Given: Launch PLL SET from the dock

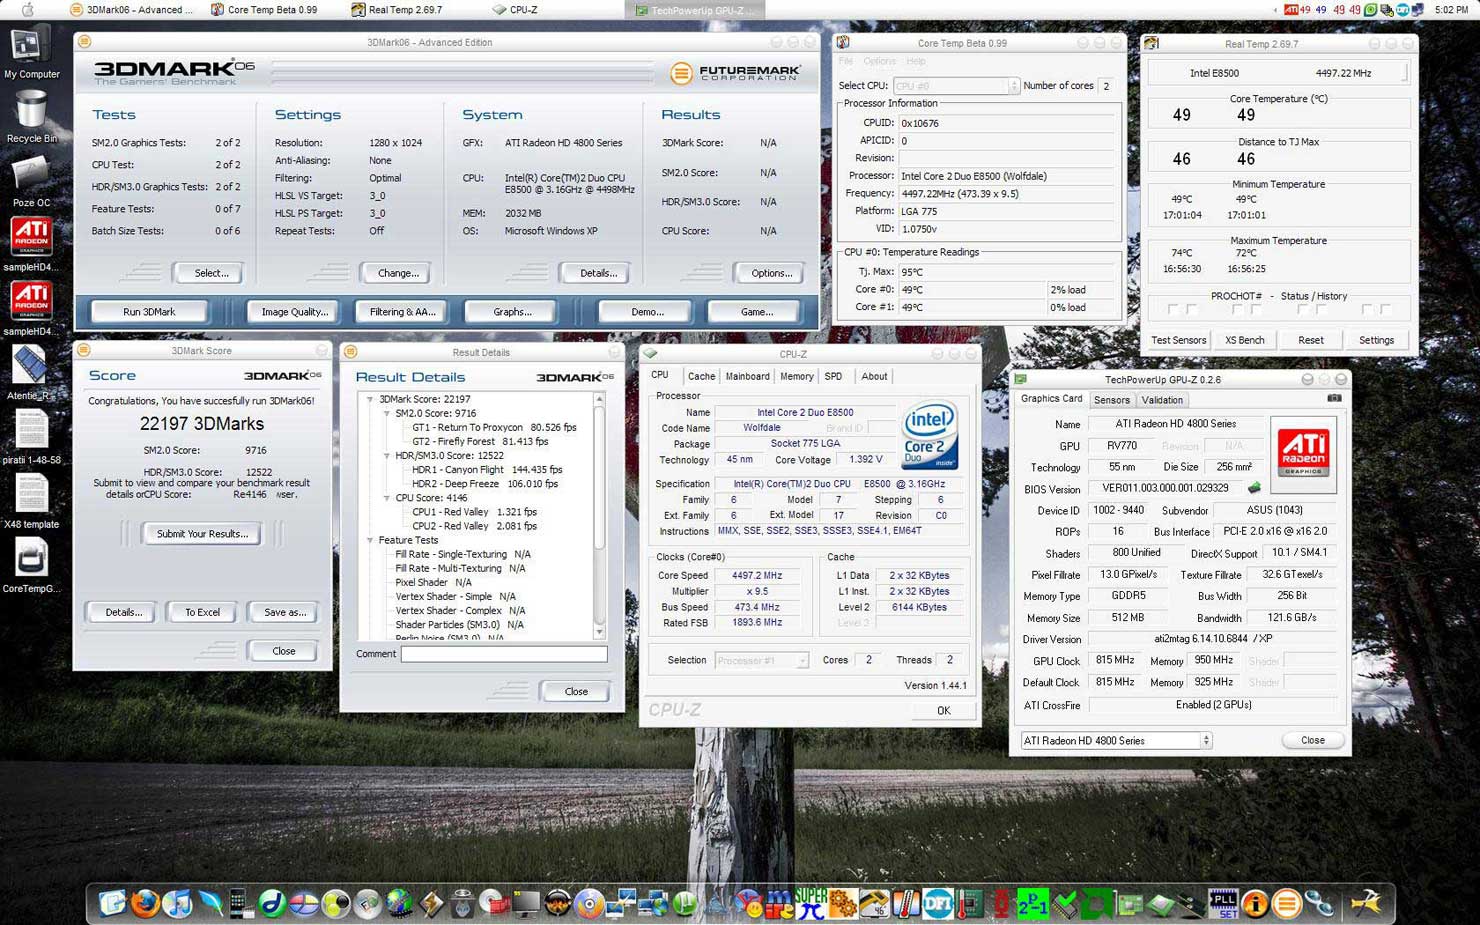Looking at the screenshot, I should 1222,903.
